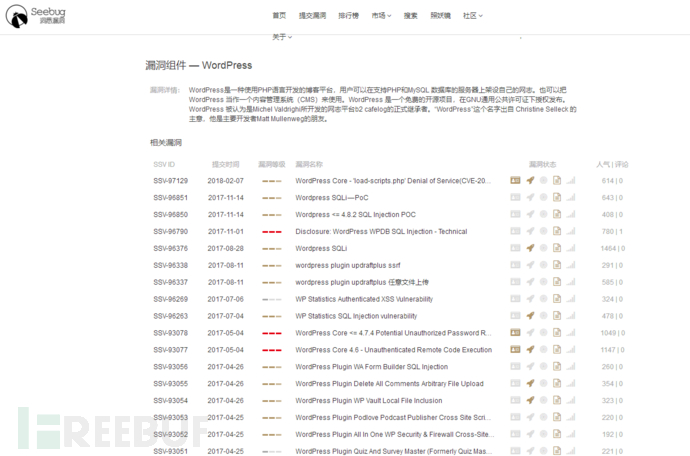Click the document icon in the SSV-96337 row
The image size is (690, 456).
557,282
